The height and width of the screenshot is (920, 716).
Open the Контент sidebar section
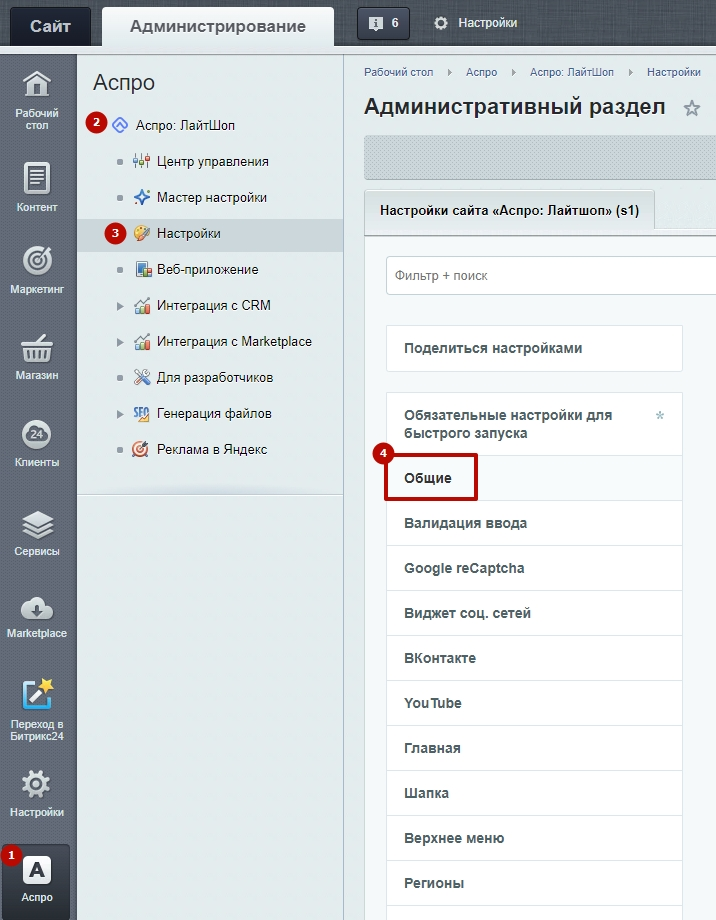click(37, 188)
